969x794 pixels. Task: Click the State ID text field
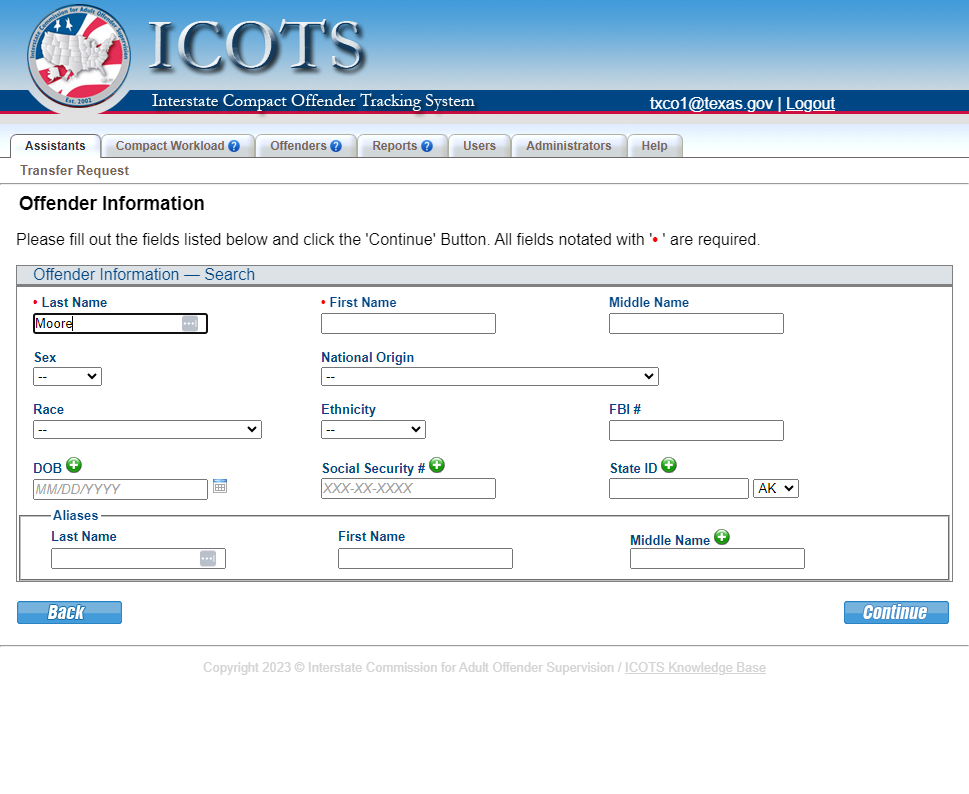(x=679, y=488)
